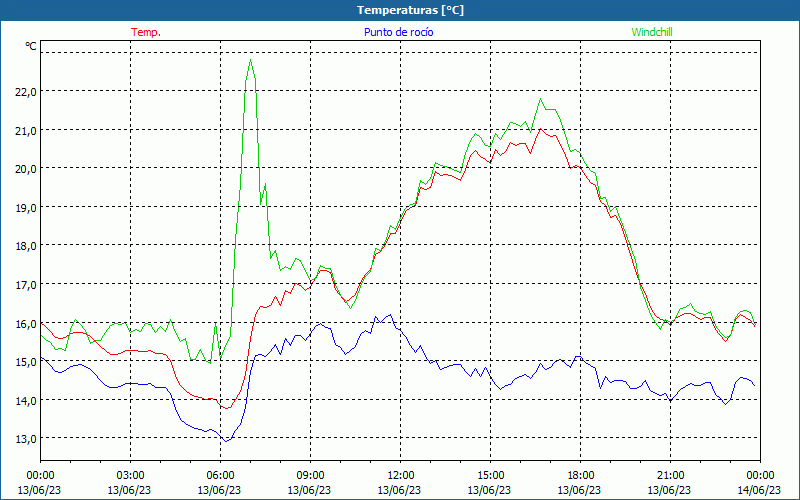
Task: Click the 22,0 y-axis value
Action: 26,92
